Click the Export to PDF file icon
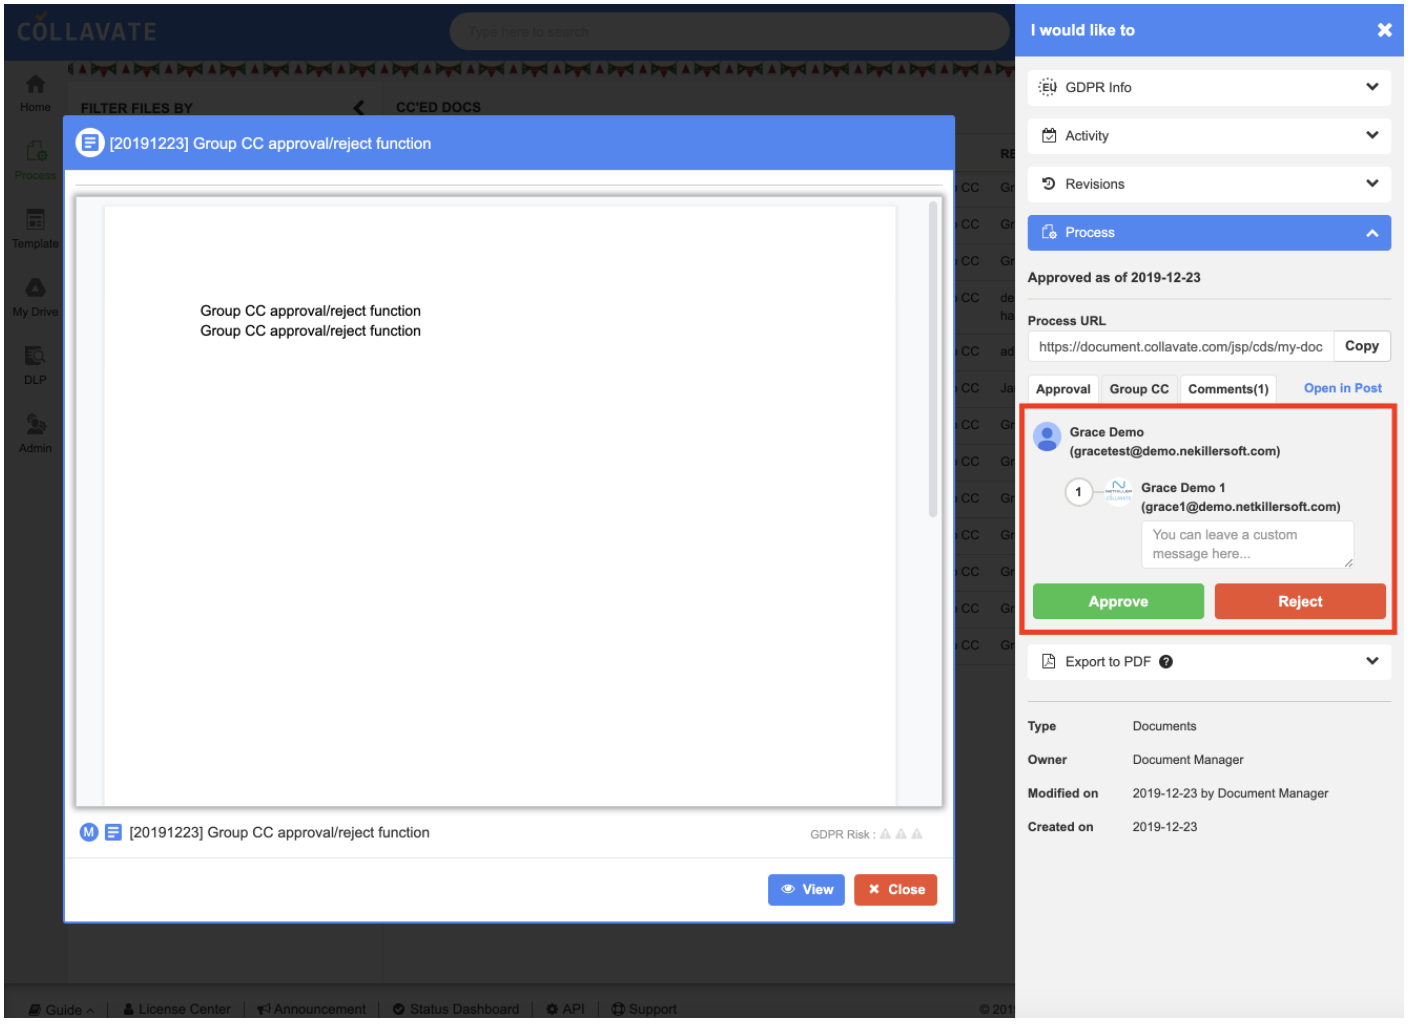Screen dimensions: 1414x1024 click(1049, 661)
